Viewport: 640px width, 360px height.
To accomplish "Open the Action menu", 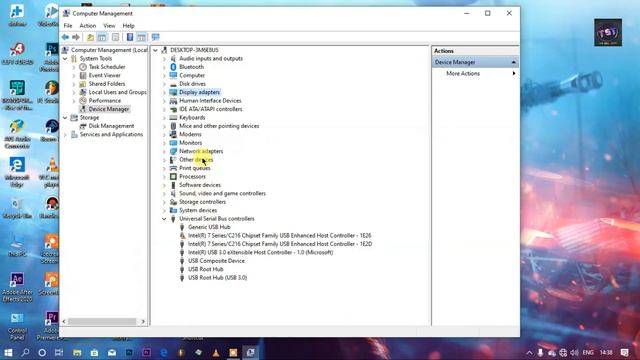I will click(x=88, y=26).
